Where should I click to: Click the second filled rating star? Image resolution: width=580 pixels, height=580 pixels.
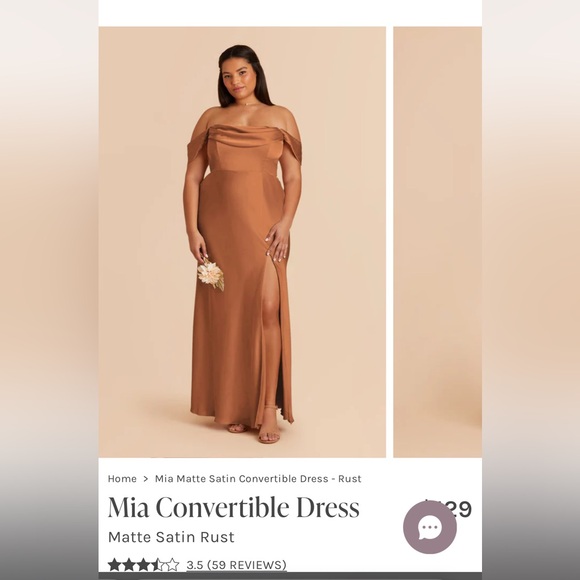click(129, 564)
